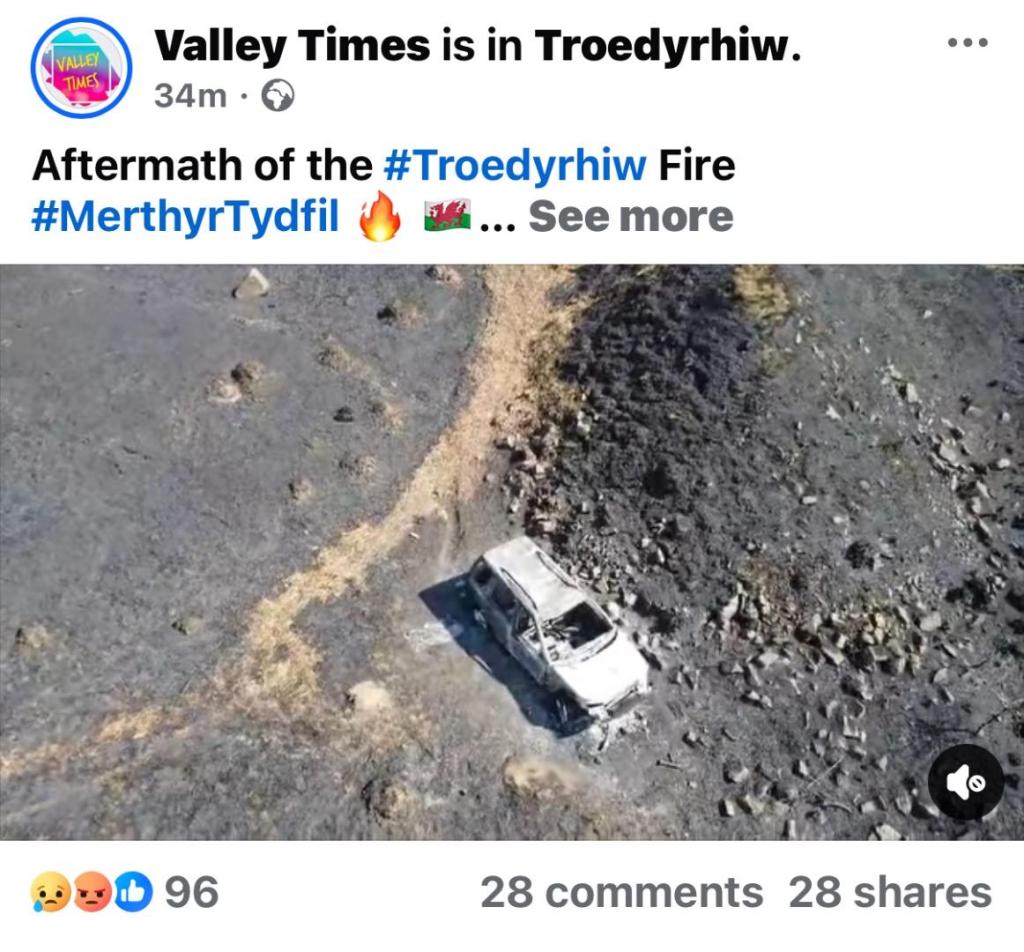Image resolution: width=1024 pixels, height=952 pixels.
Task: Open the 28 comments link
Action: [621, 893]
